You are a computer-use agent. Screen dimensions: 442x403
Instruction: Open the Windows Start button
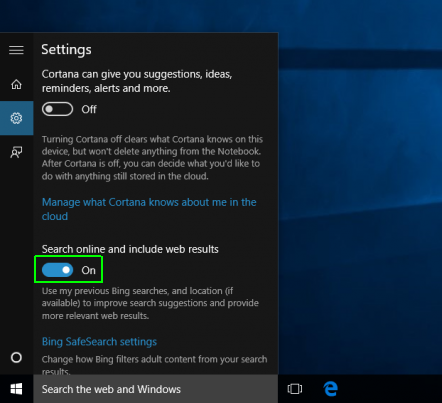click(16, 389)
